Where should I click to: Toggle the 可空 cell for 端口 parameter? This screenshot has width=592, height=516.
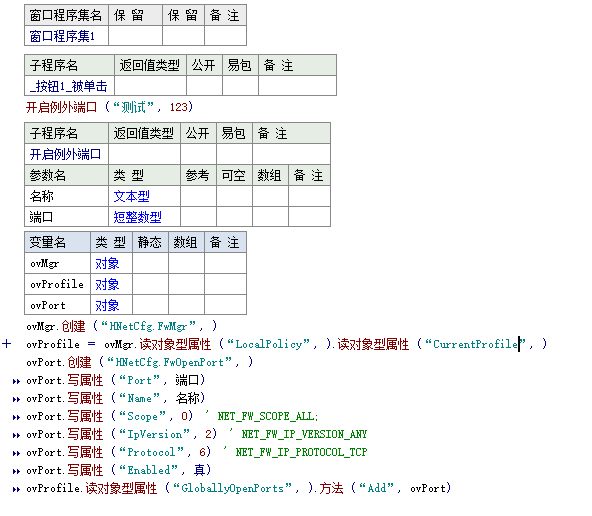click(234, 217)
